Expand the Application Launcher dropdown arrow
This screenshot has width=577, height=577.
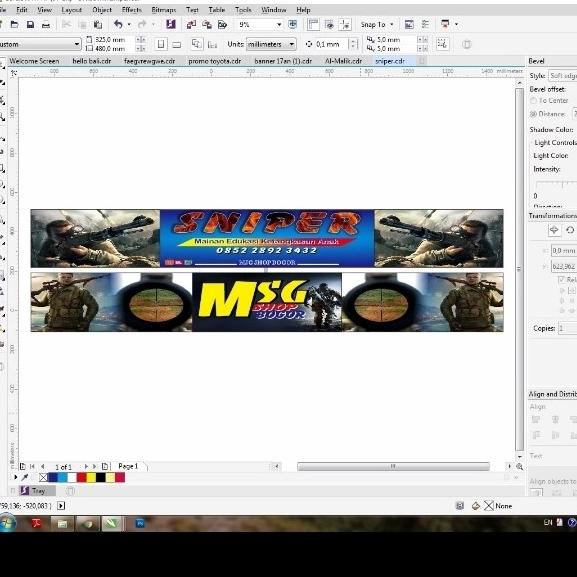[456, 24]
